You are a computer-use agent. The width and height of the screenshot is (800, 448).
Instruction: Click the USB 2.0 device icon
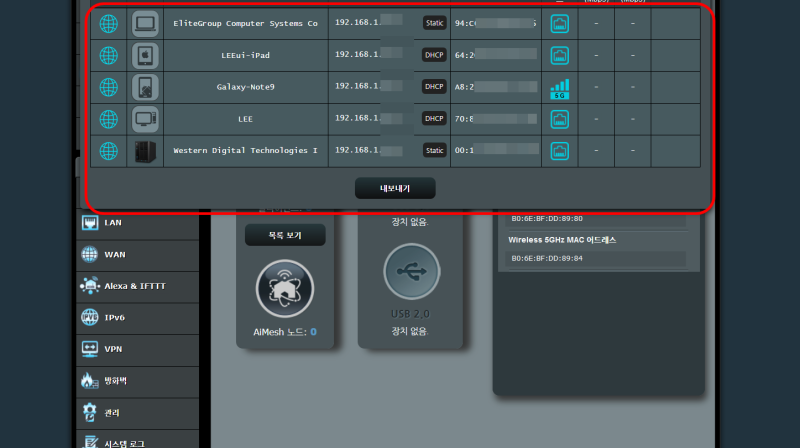point(411,271)
